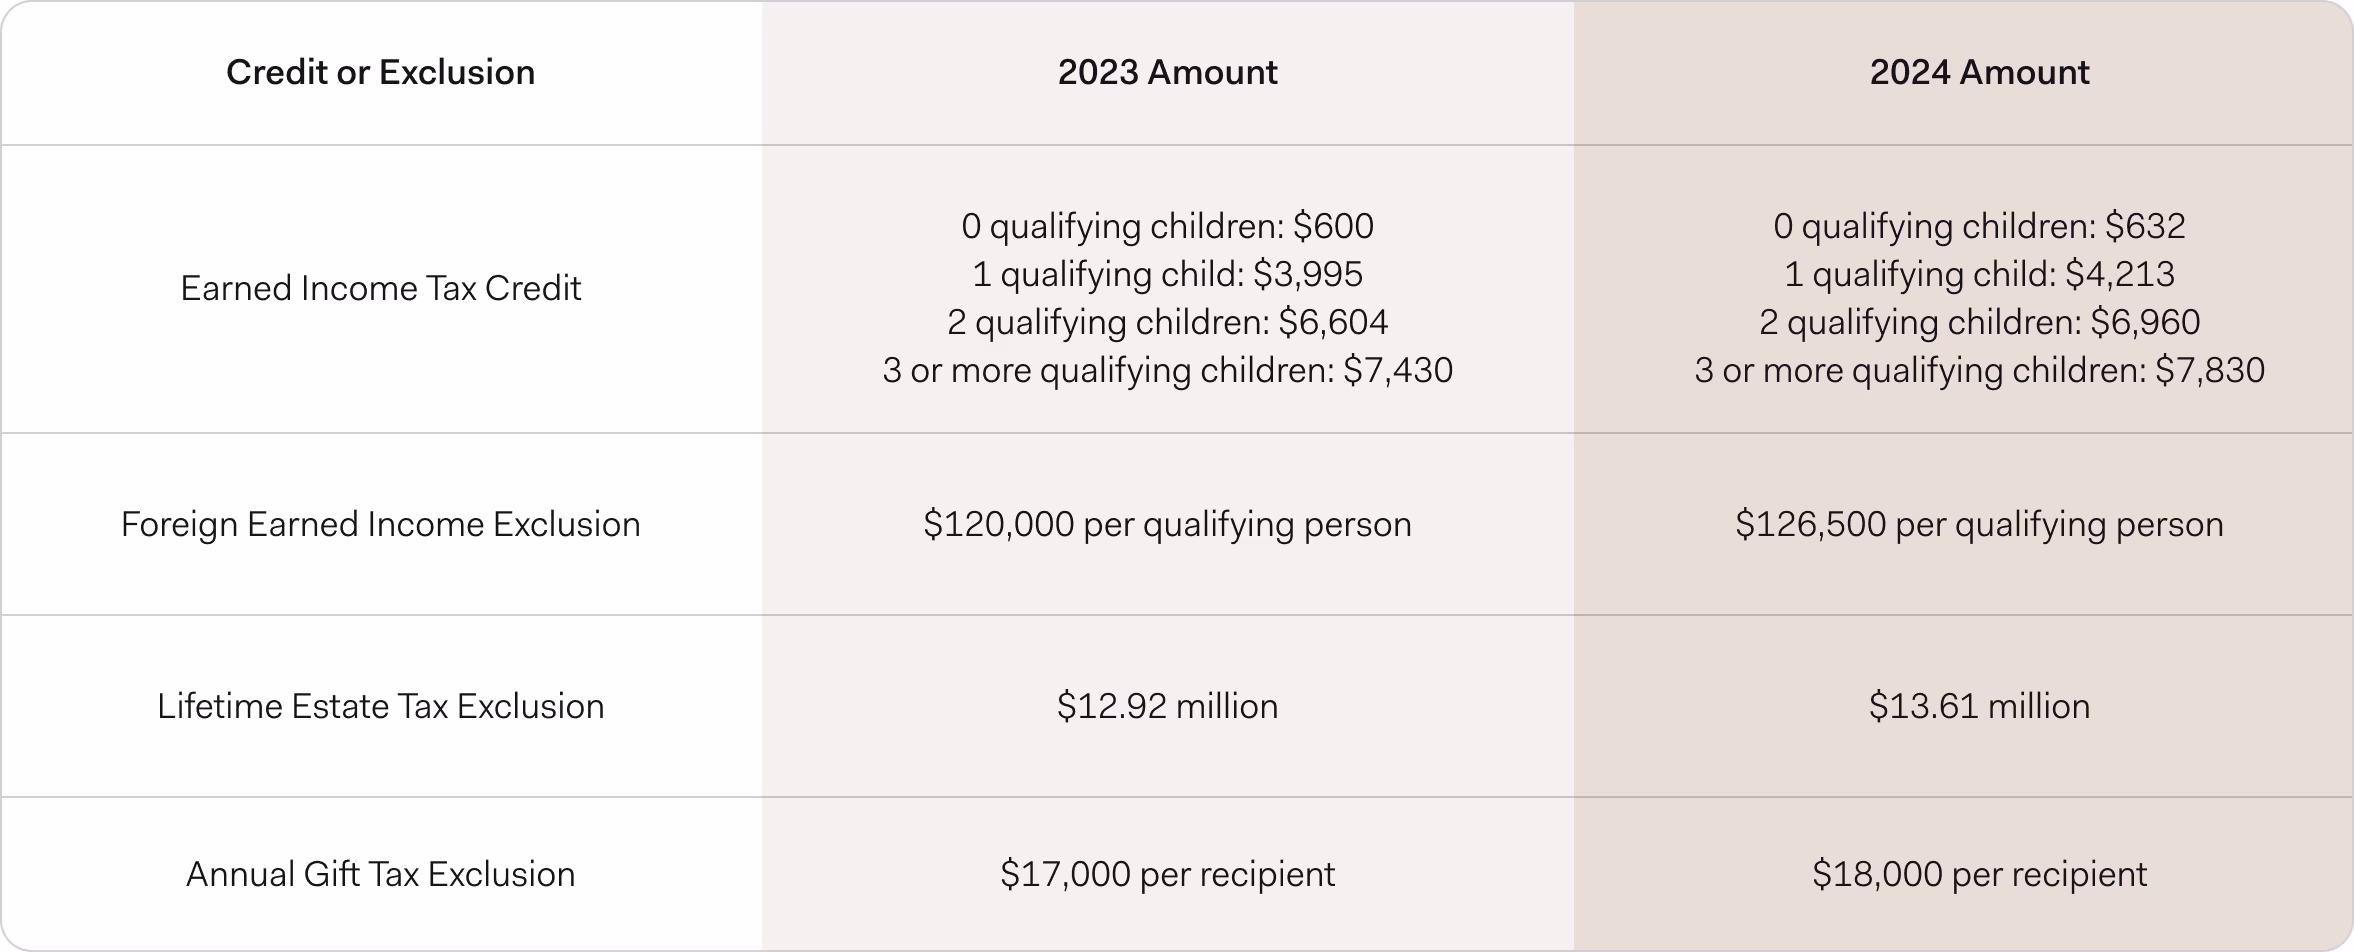Select the 2024 Amount column header

tap(1979, 72)
